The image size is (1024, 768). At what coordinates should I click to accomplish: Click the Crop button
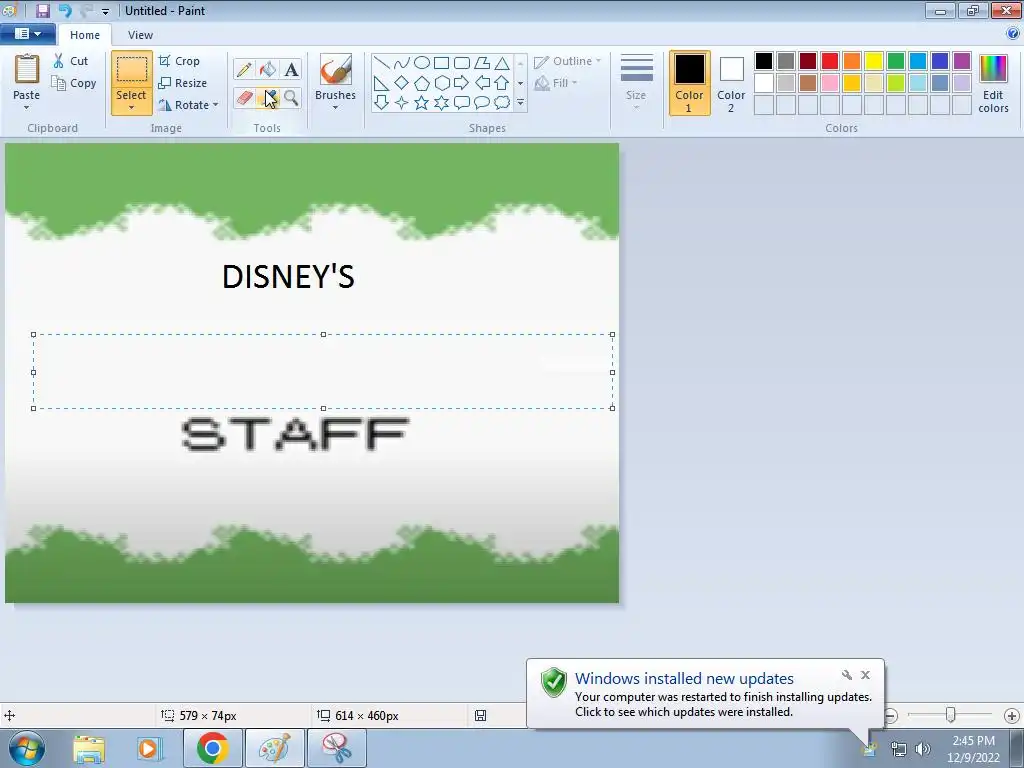(179, 61)
